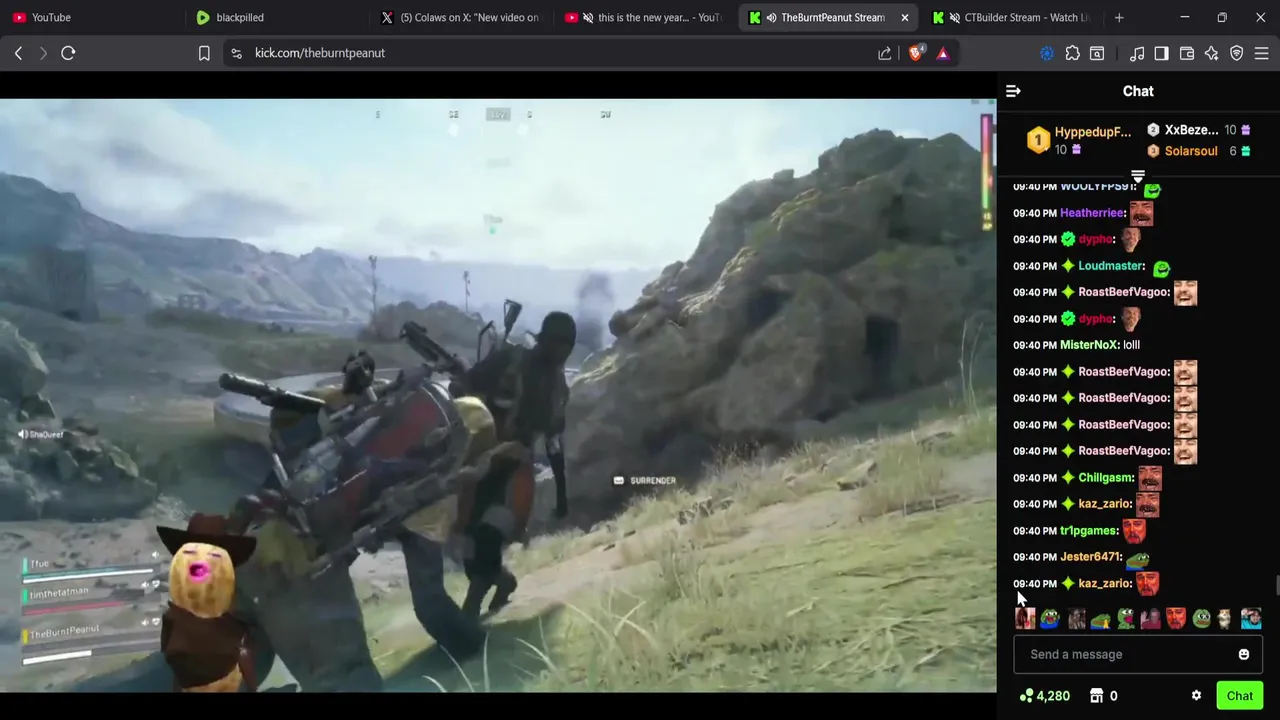Share this page icon

click(885, 53)
